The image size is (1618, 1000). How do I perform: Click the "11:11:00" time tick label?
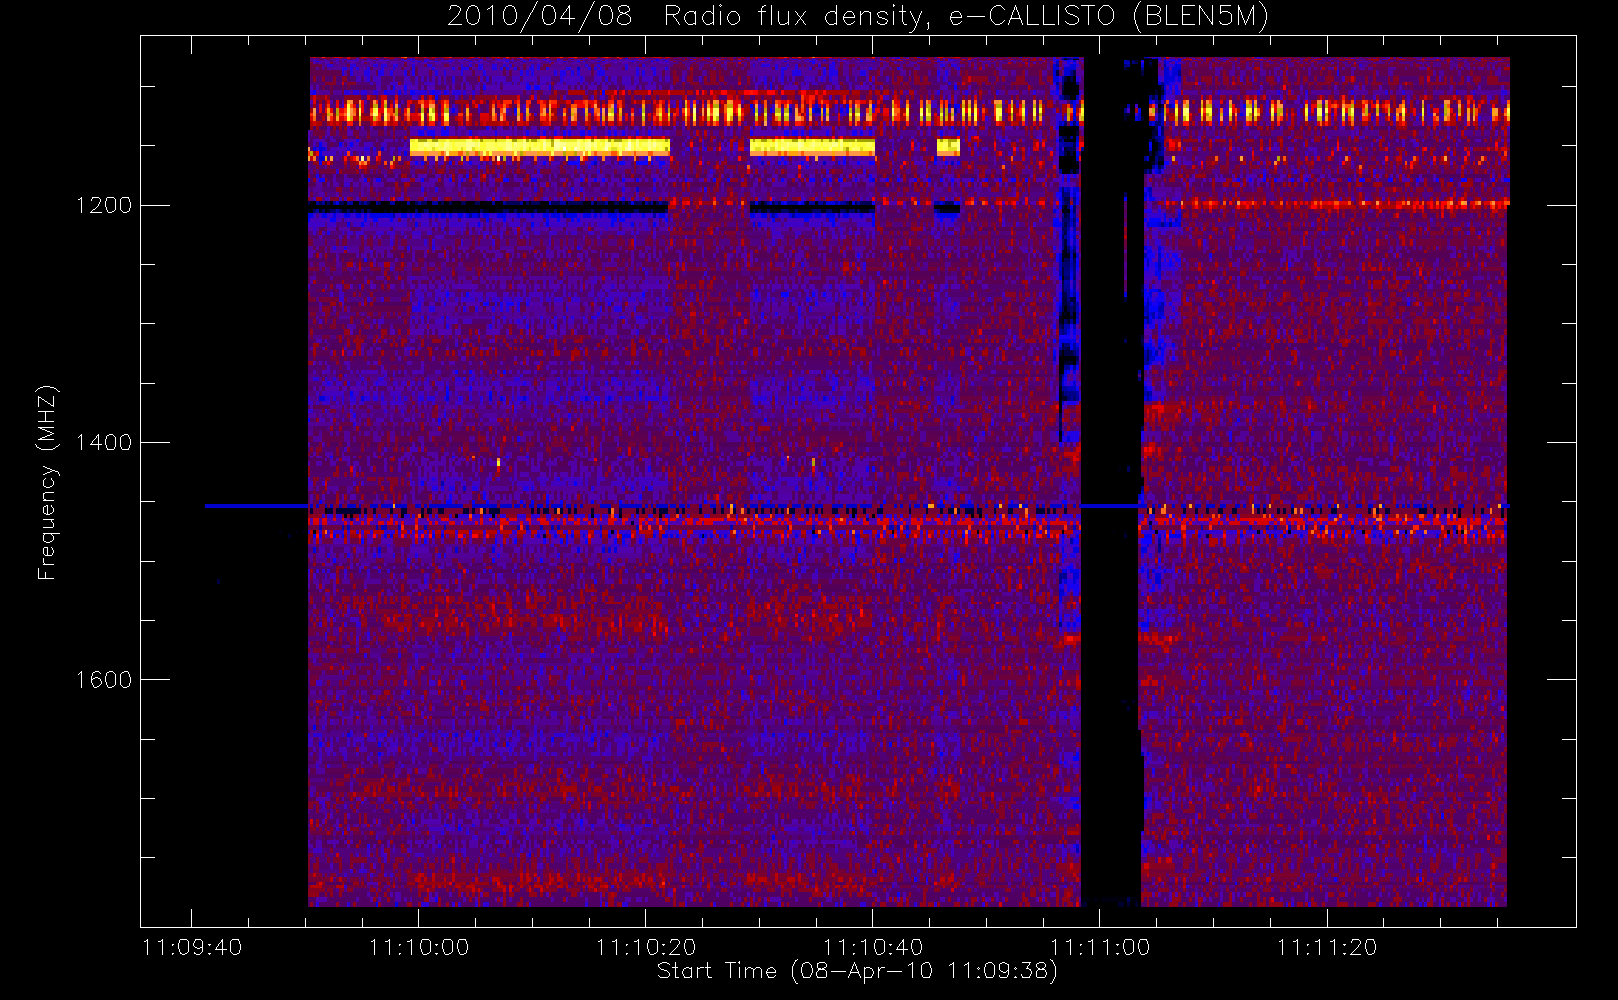click(1100, 947)
